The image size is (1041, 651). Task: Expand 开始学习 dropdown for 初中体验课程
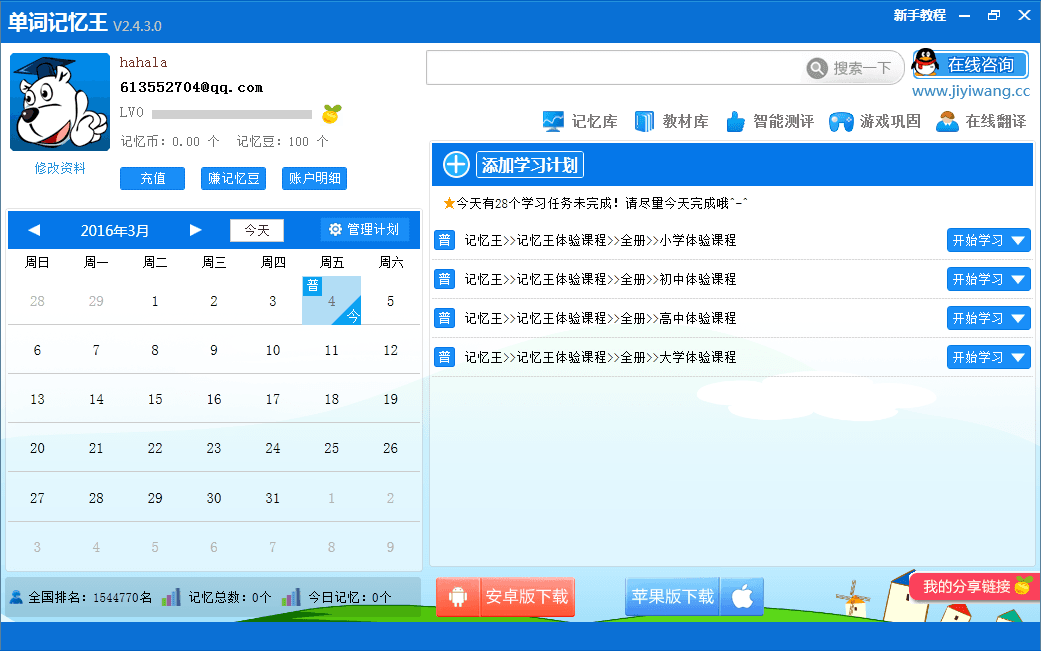pyautogui.click(x=1018, y=280)
